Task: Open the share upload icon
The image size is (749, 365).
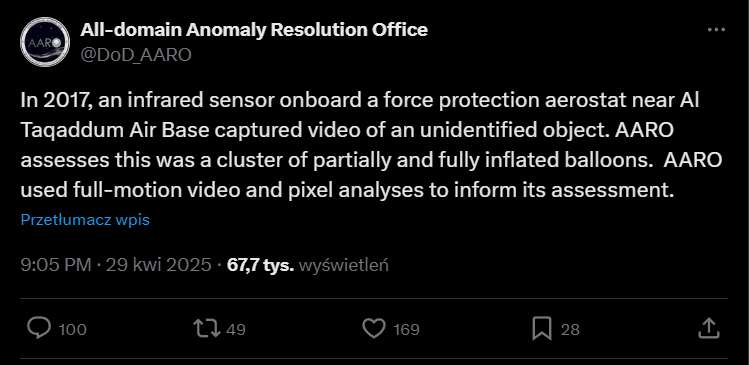Action: [x=709, y=328]
